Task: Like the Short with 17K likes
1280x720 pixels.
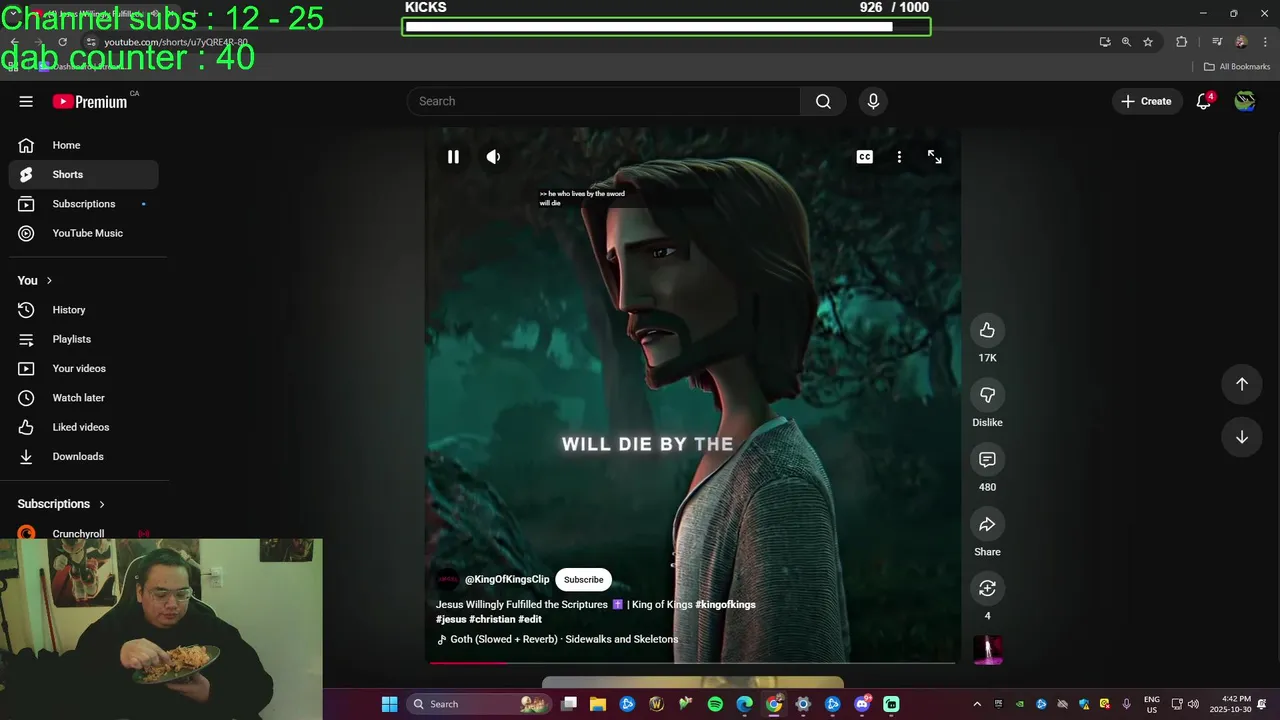Action: 987,330
